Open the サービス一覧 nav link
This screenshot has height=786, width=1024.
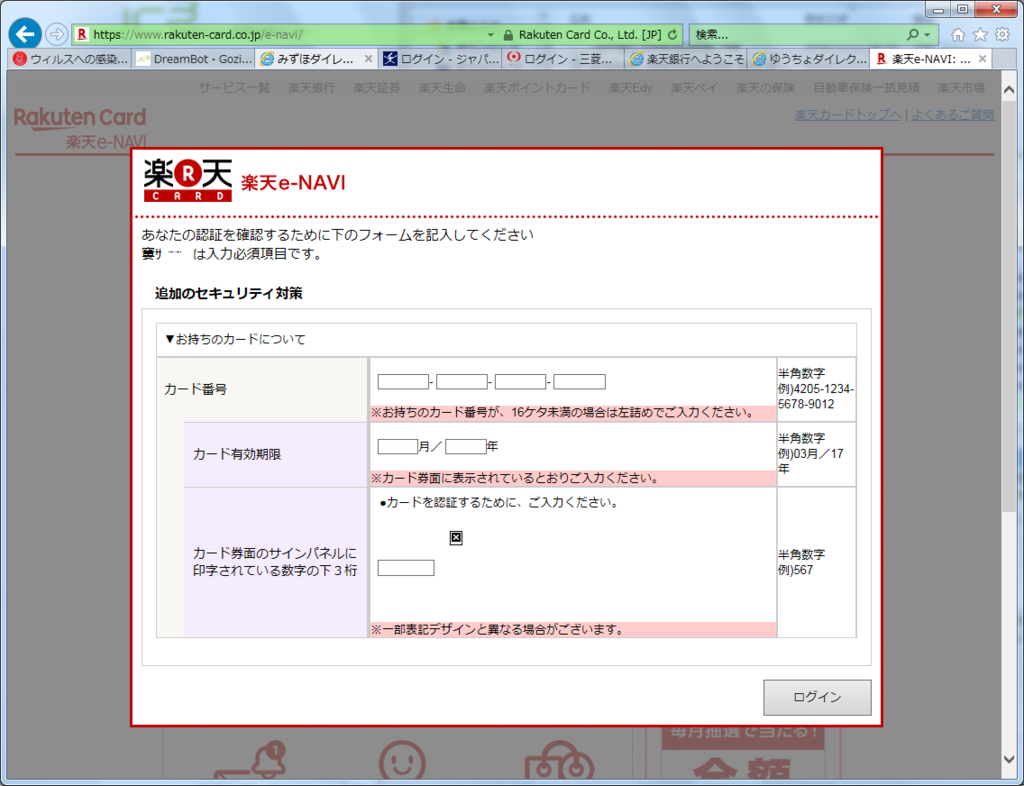(x=234, y=87)
